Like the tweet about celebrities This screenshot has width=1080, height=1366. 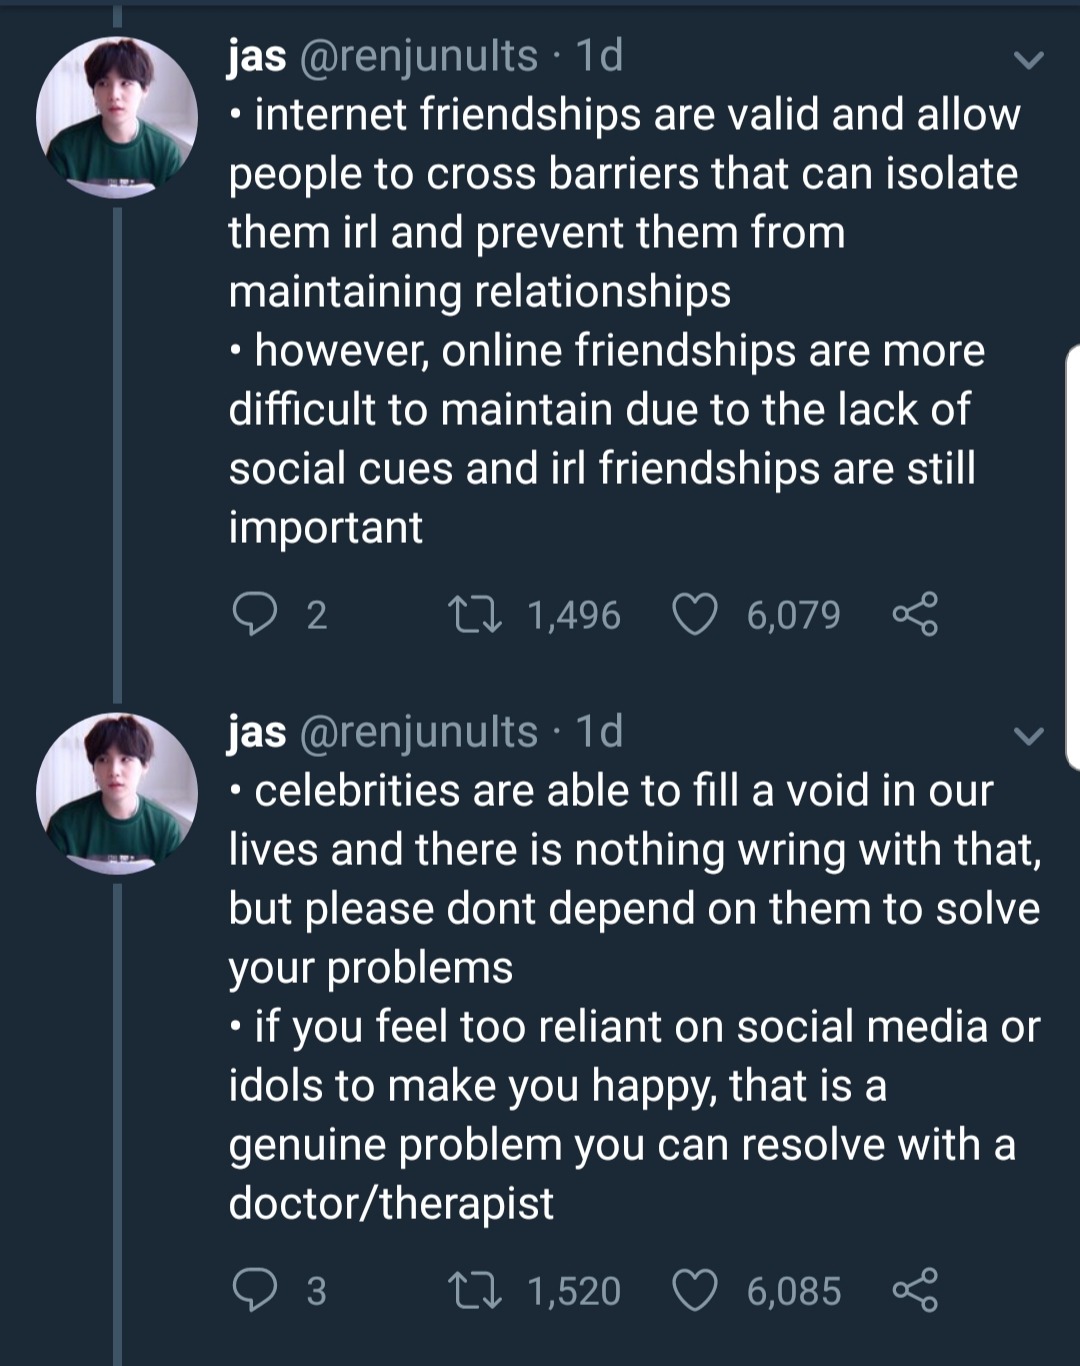(694, 1290)
